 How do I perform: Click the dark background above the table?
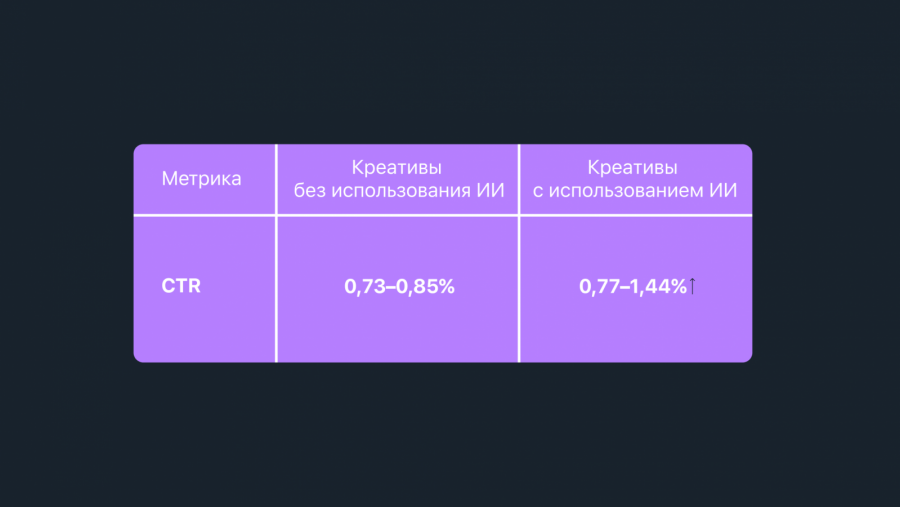[x=450, y=70]
